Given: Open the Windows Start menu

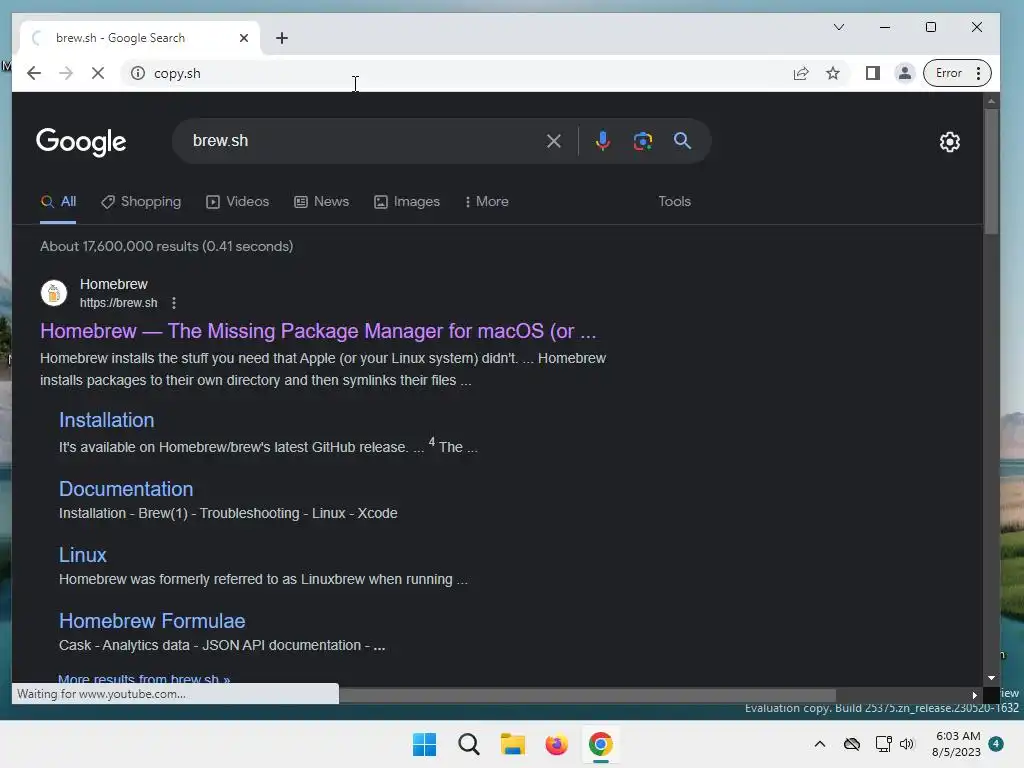Looking at the screenshot, I should (x=424, y=744).
